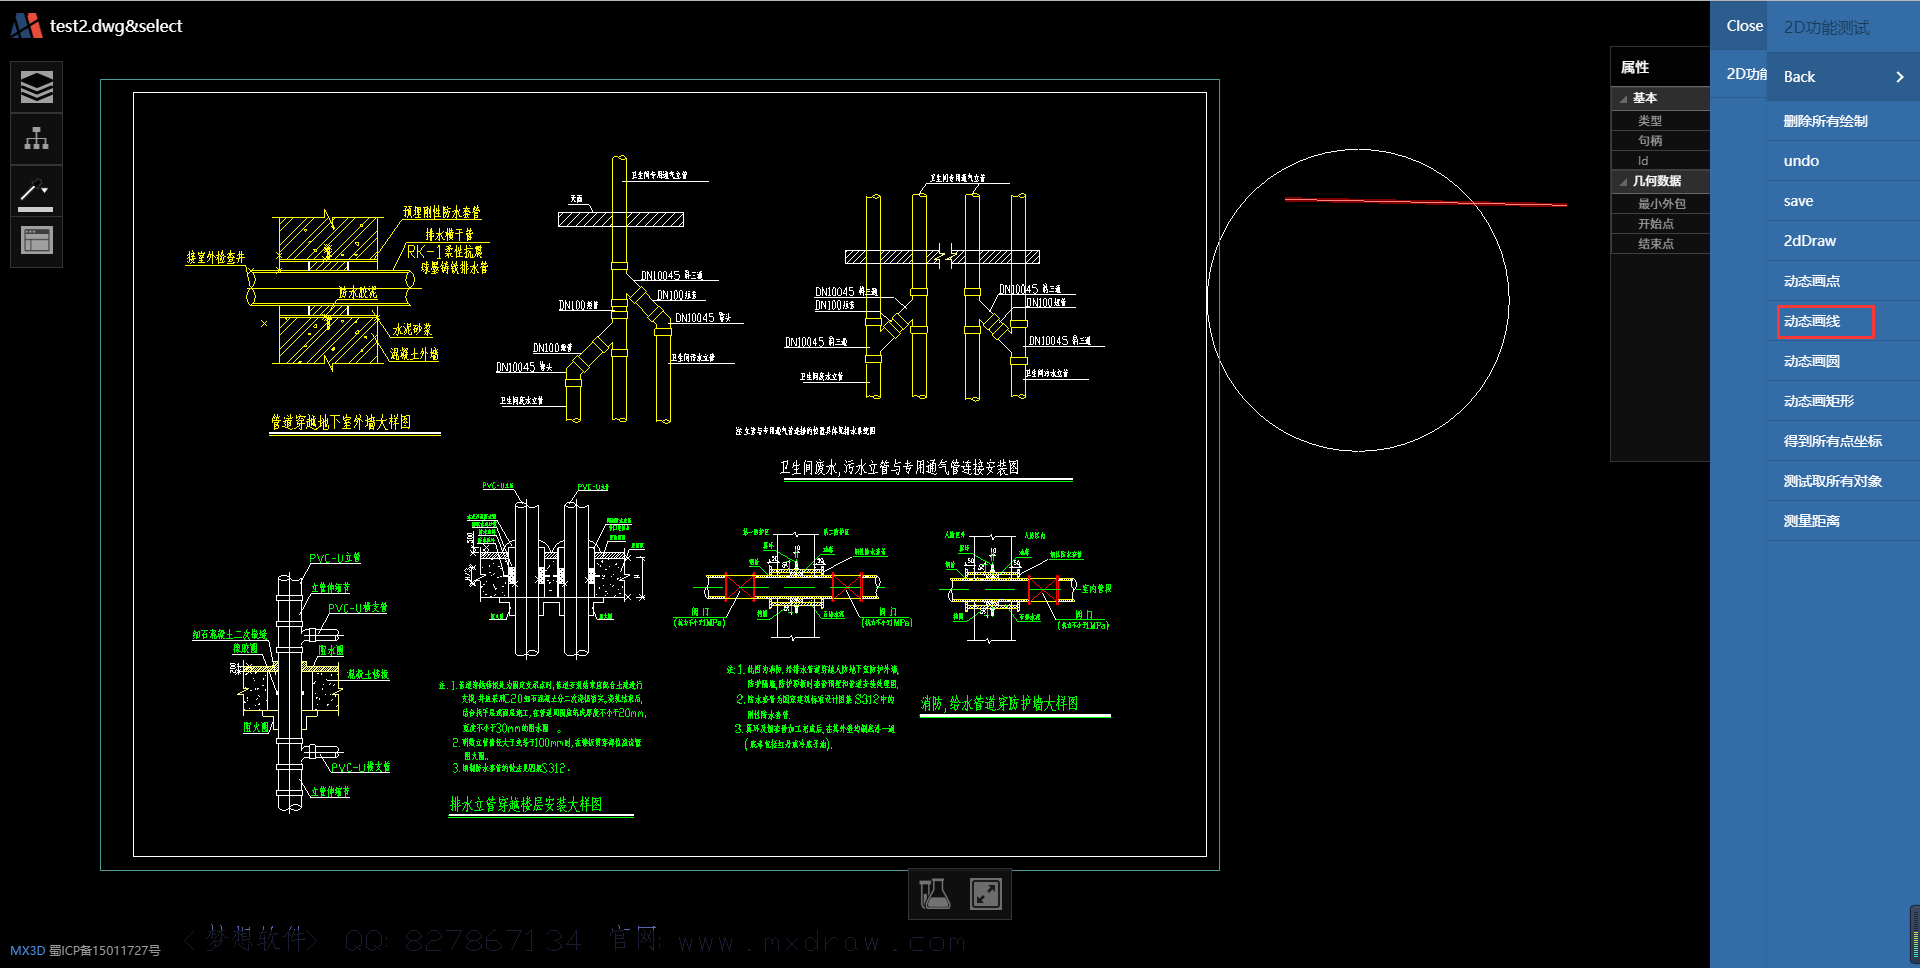This screenshot has width=1920, height=968.
Task: Click the 属性 panel header
Action: (1660, 67)
